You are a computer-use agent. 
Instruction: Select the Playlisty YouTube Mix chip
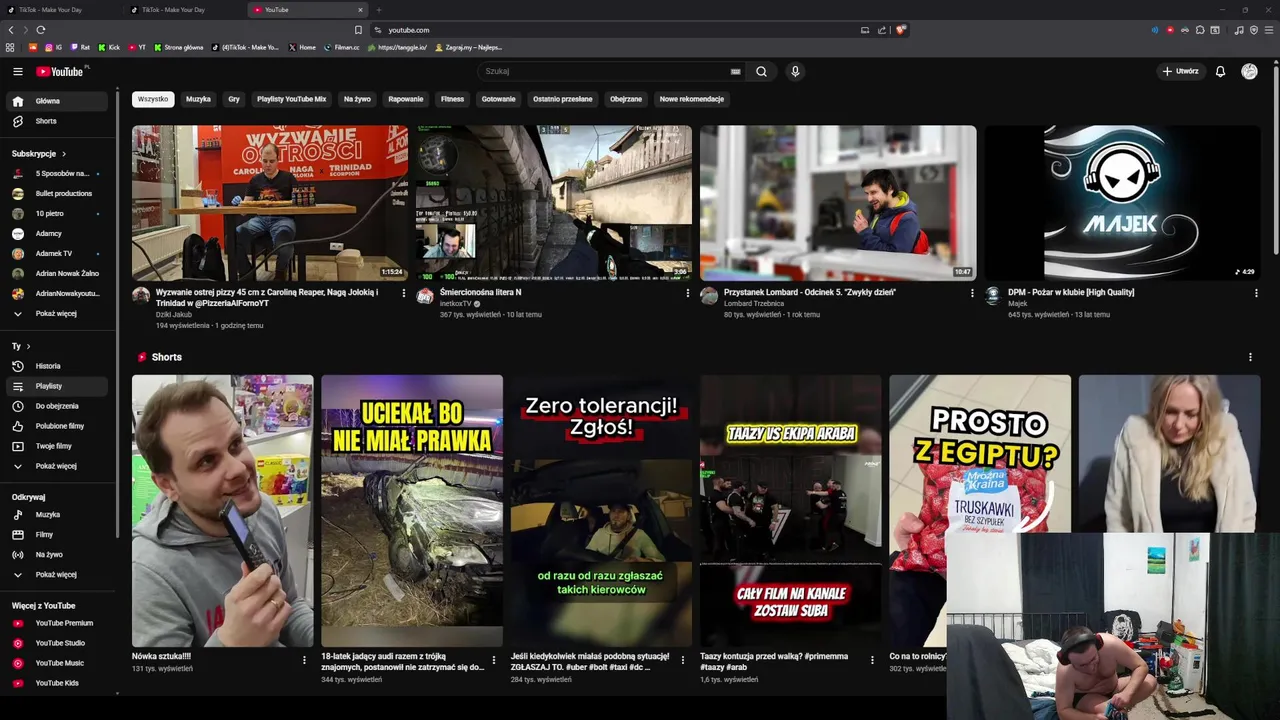click(292, 99)
